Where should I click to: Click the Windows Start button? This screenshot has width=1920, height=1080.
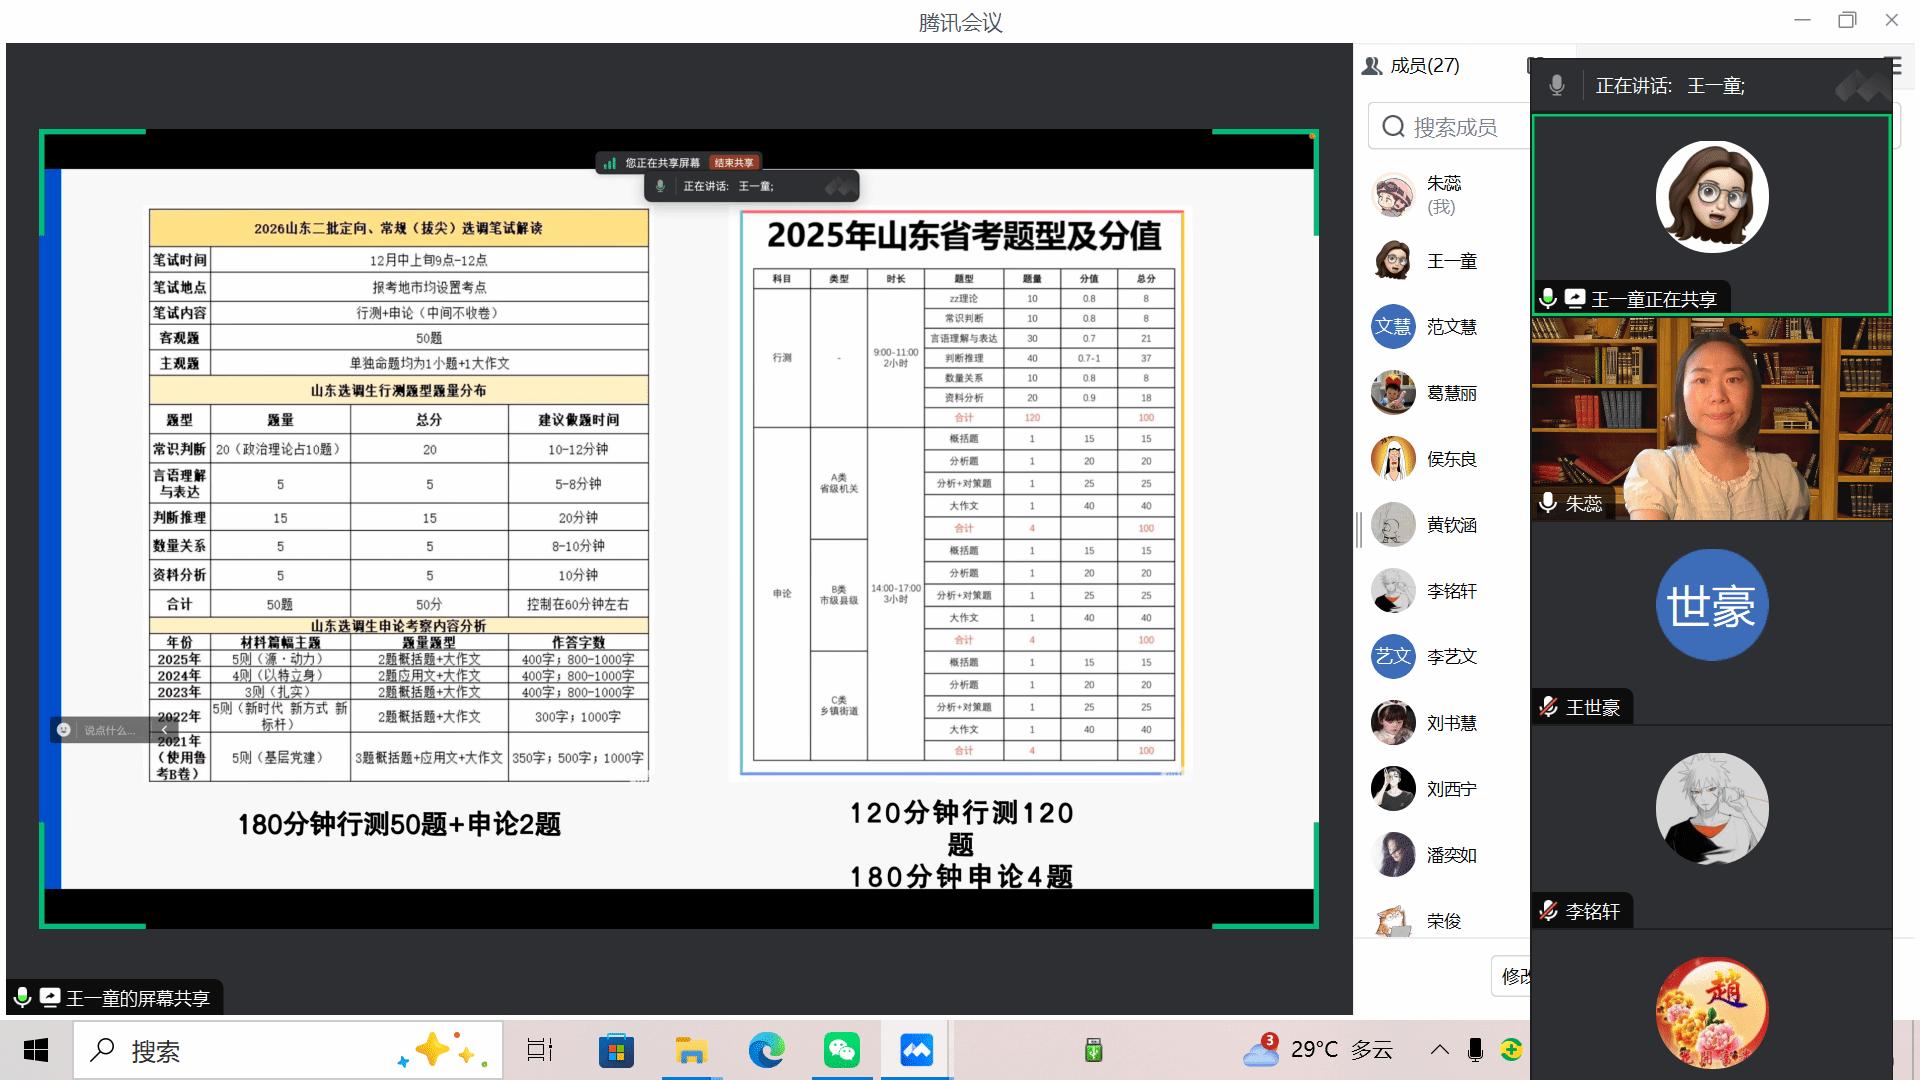(36, 1050)
